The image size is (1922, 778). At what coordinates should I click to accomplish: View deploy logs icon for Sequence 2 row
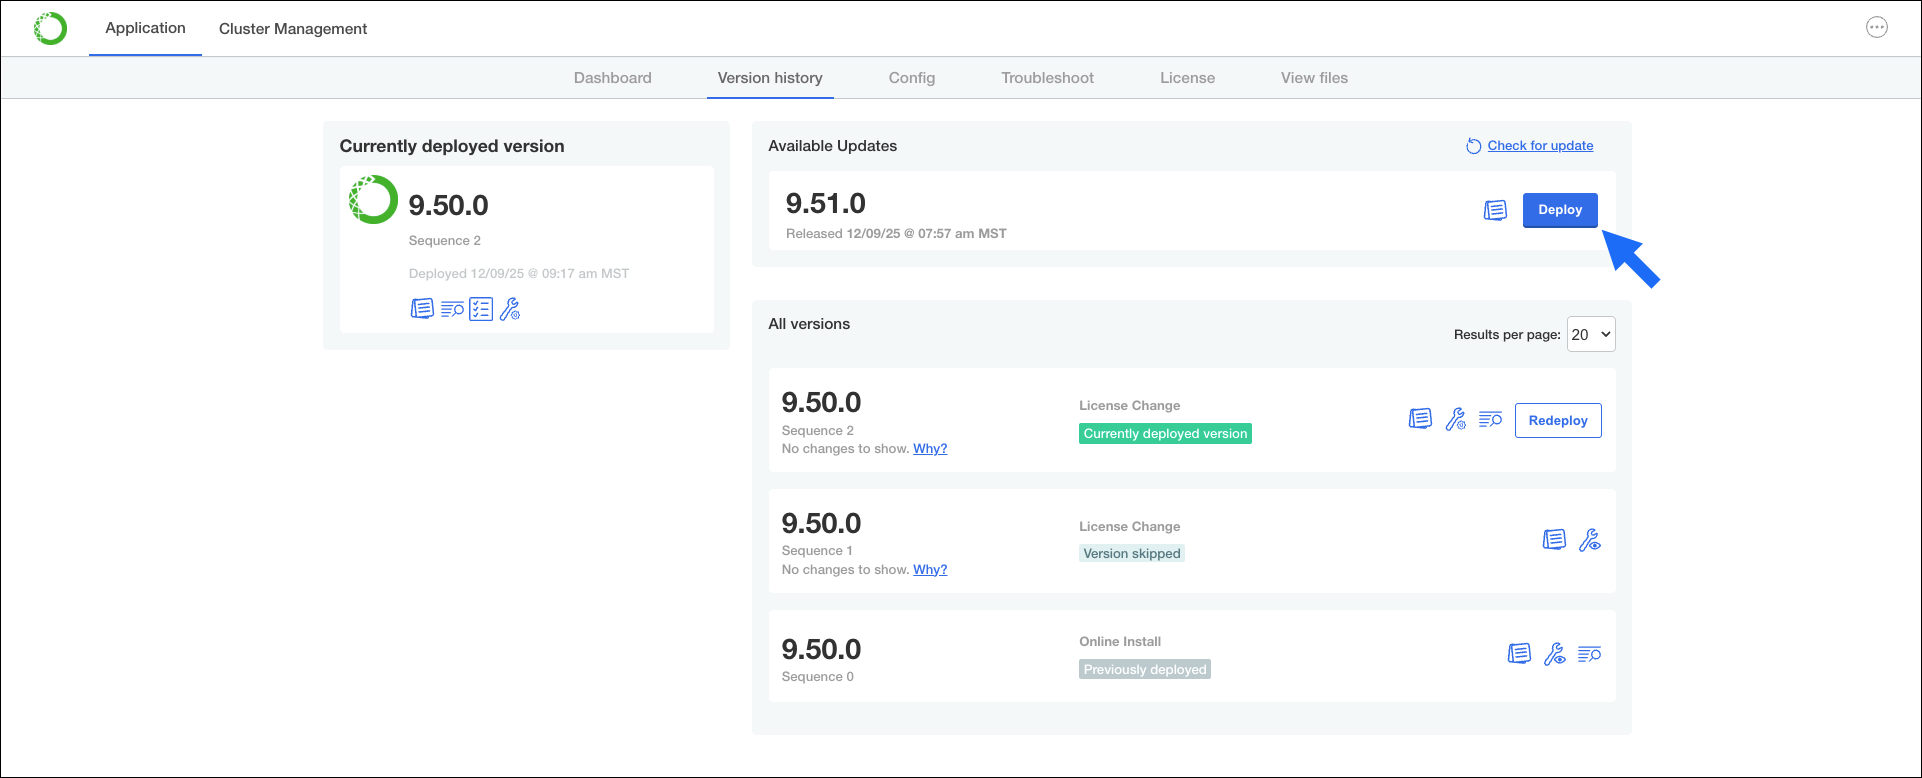1490,419
